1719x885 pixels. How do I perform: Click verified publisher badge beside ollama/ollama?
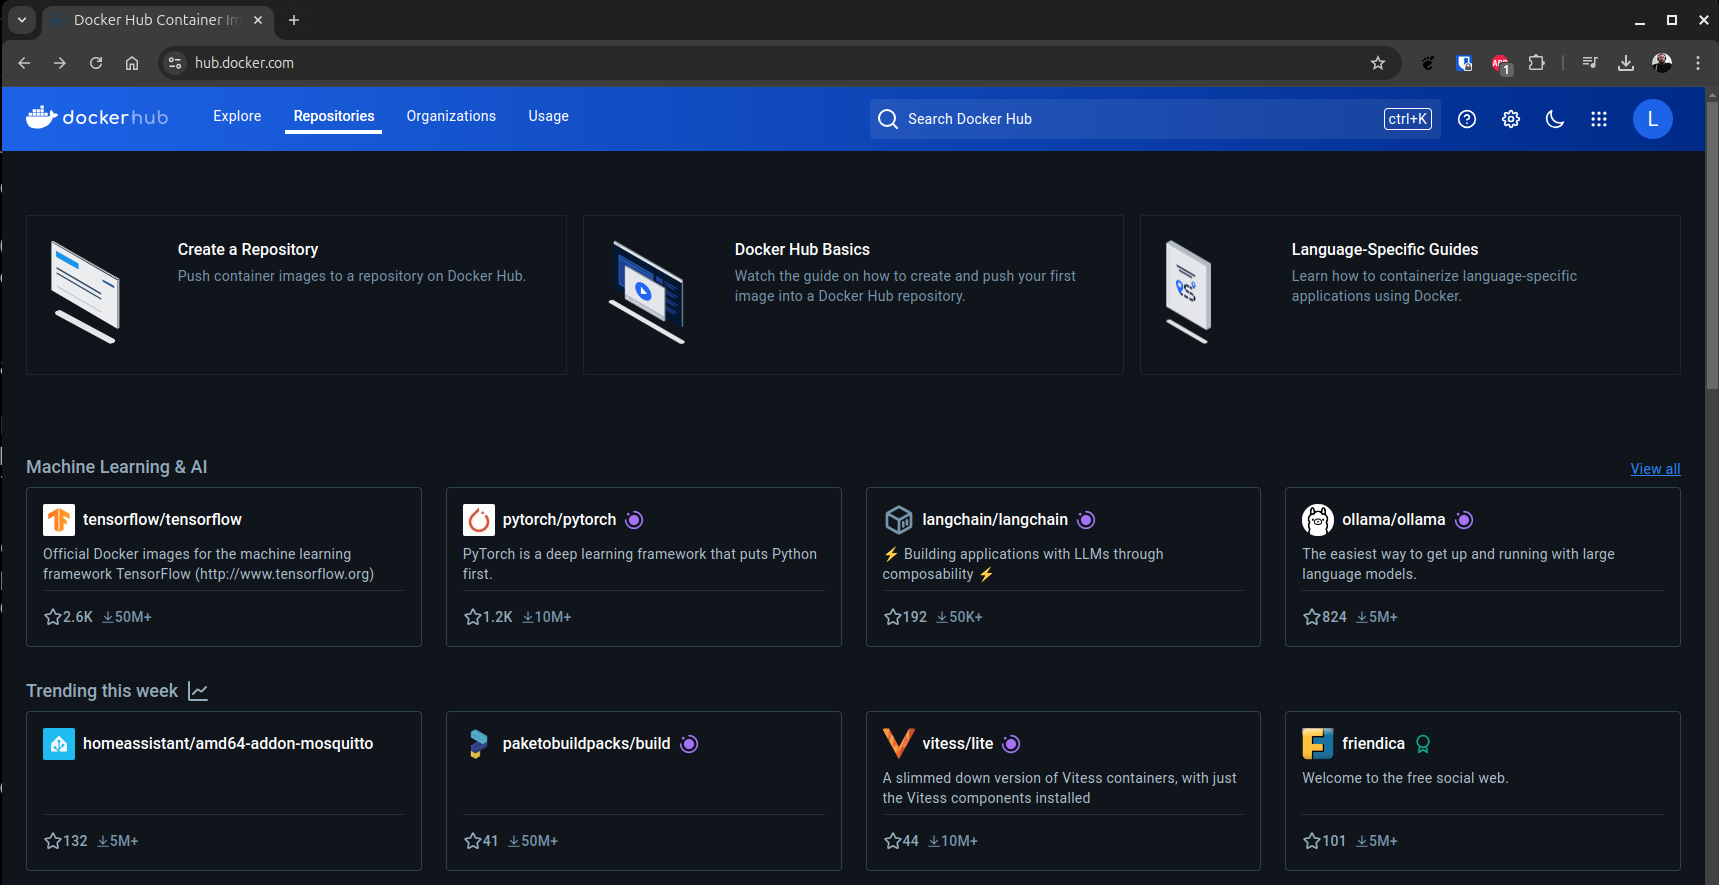1464,520
